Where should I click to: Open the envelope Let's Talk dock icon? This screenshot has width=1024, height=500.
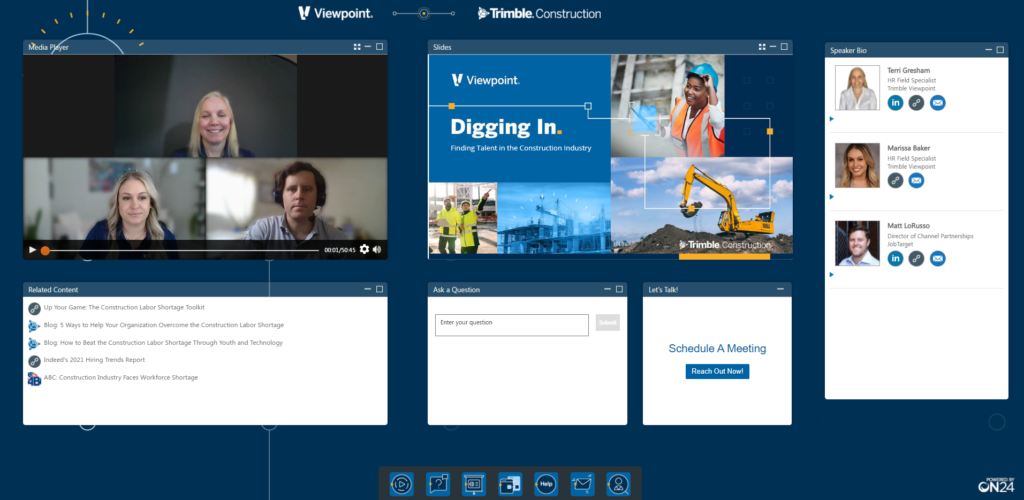point(582,484)
